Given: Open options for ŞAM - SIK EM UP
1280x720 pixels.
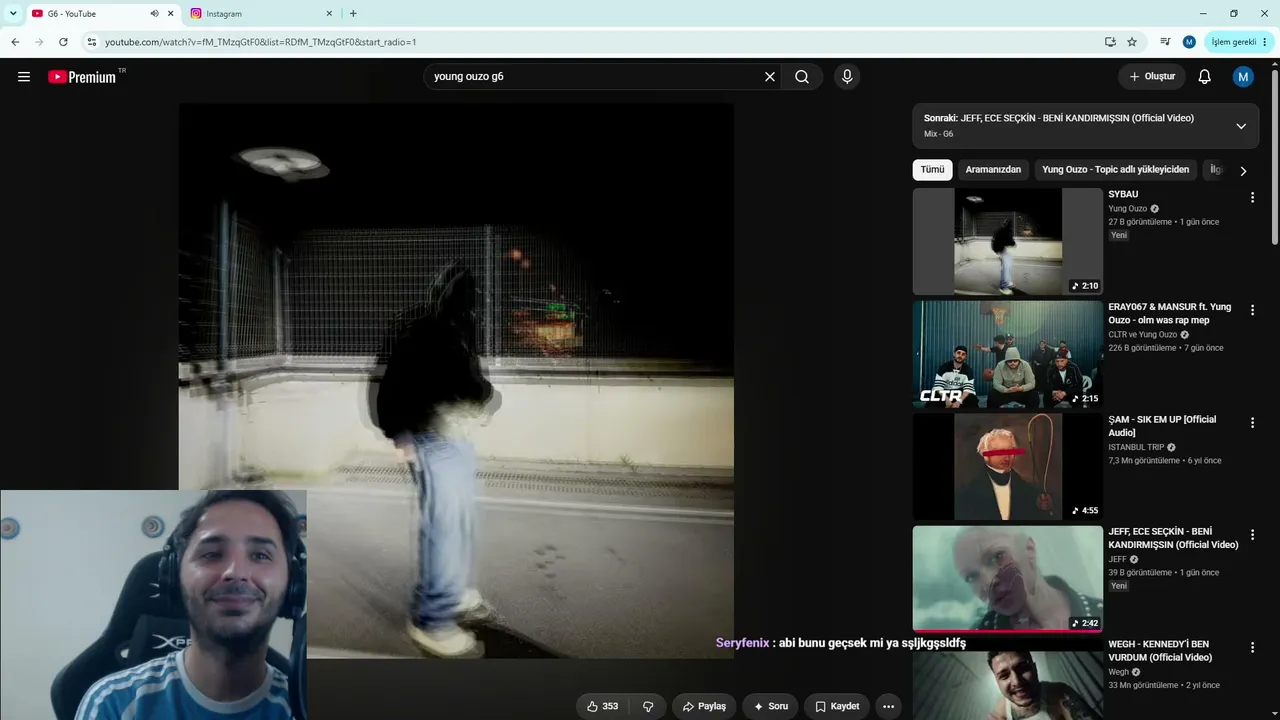Looking at the screenshot, I should (x=1252, y=423).
